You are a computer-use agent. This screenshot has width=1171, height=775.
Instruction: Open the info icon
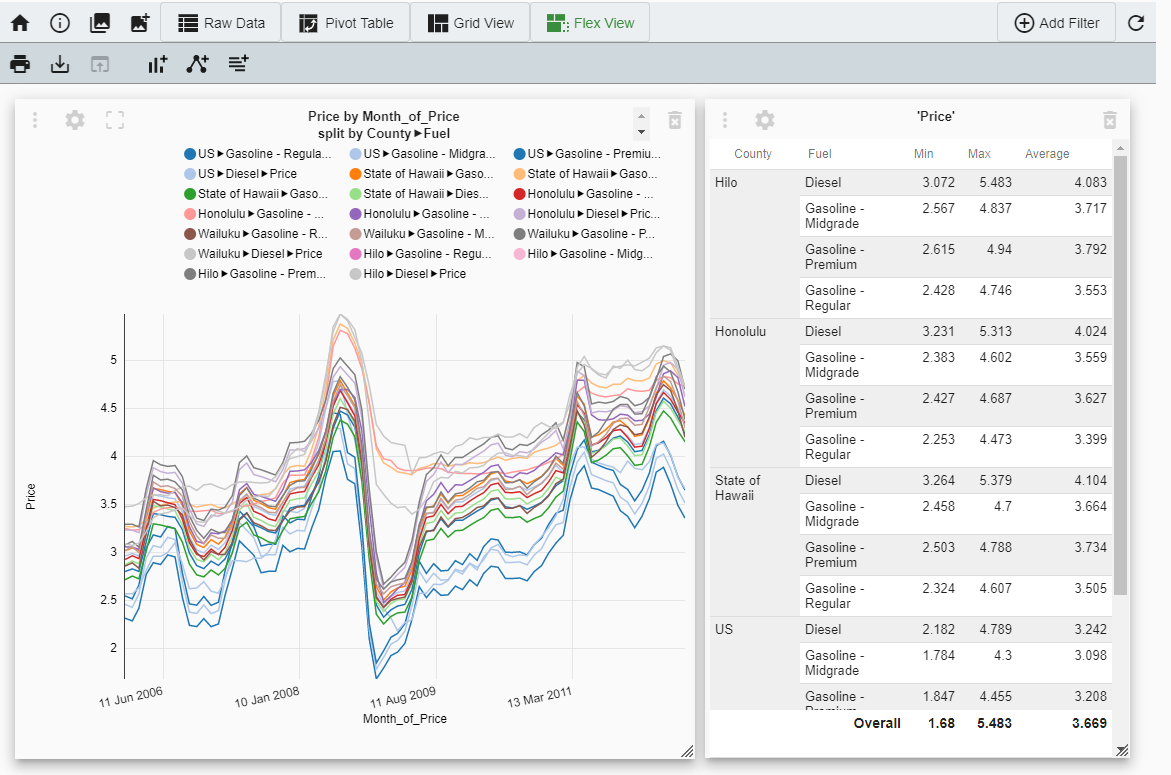coord(60,23)
